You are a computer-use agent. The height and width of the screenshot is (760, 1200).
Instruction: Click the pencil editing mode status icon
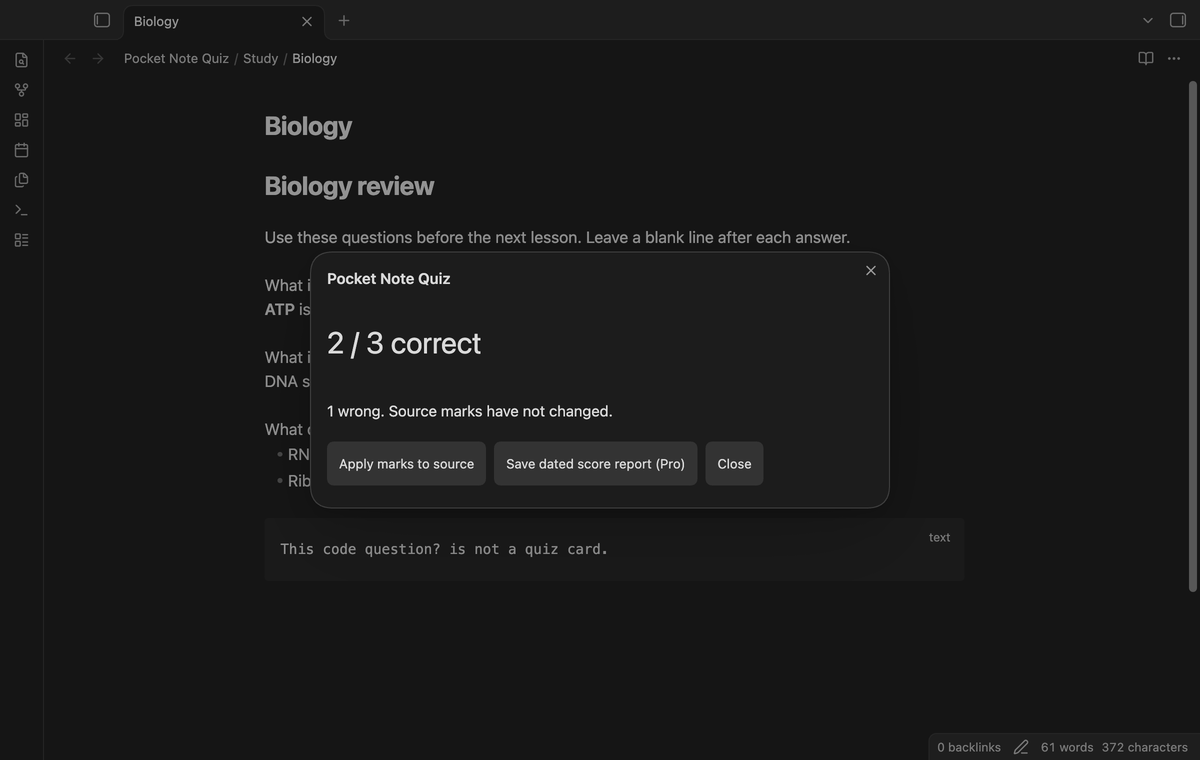1021,747
